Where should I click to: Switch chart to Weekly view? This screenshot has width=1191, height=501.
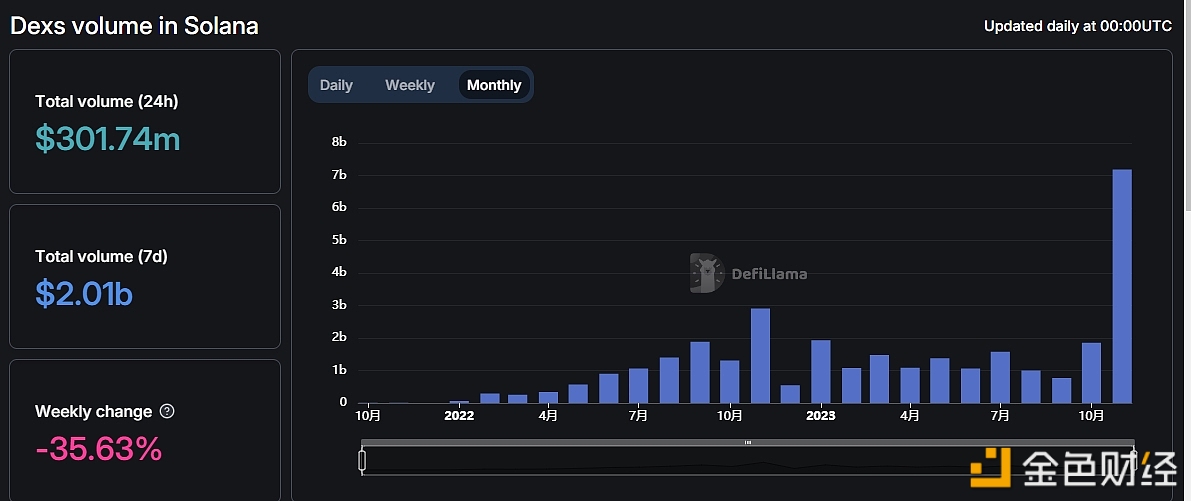(409, 85)
